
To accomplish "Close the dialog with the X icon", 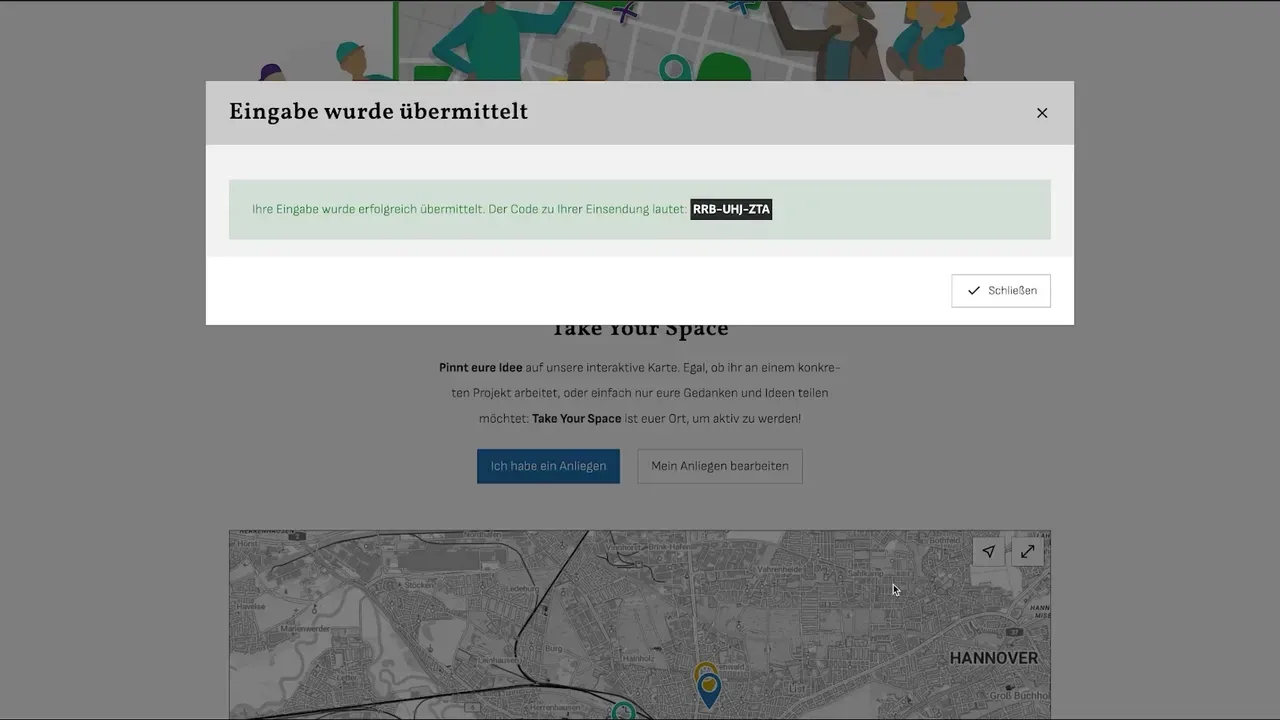I will coord(1042,113).
